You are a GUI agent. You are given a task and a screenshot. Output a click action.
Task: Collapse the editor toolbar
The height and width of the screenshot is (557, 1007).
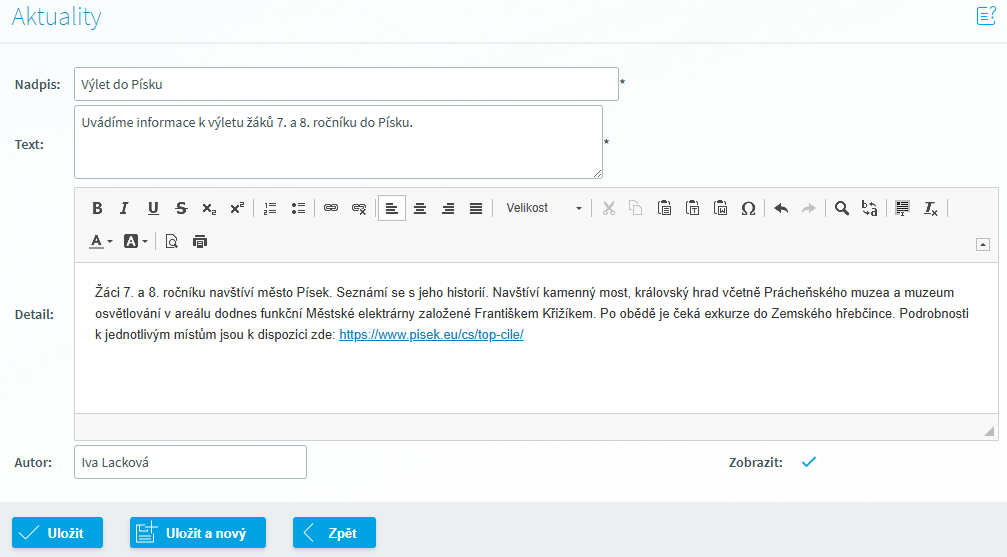(982, 244)
